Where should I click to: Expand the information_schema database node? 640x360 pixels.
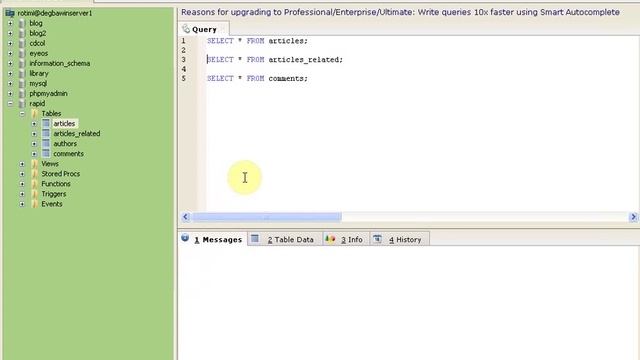pyautogui.click(x=10, y=63)
